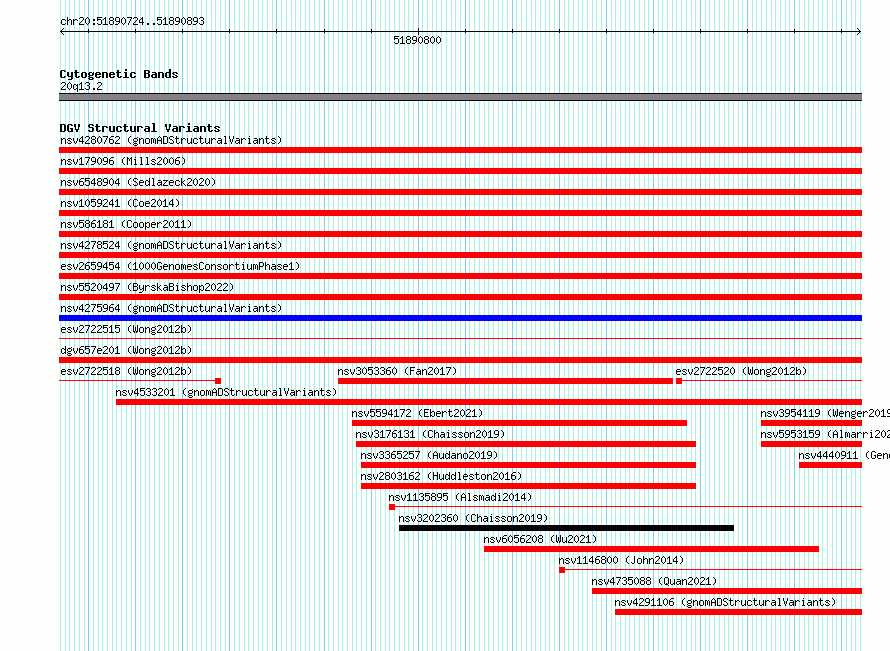890x651 pixels.
Task: Click the small red nsv1135895 start block
Action: coord(392,507)
